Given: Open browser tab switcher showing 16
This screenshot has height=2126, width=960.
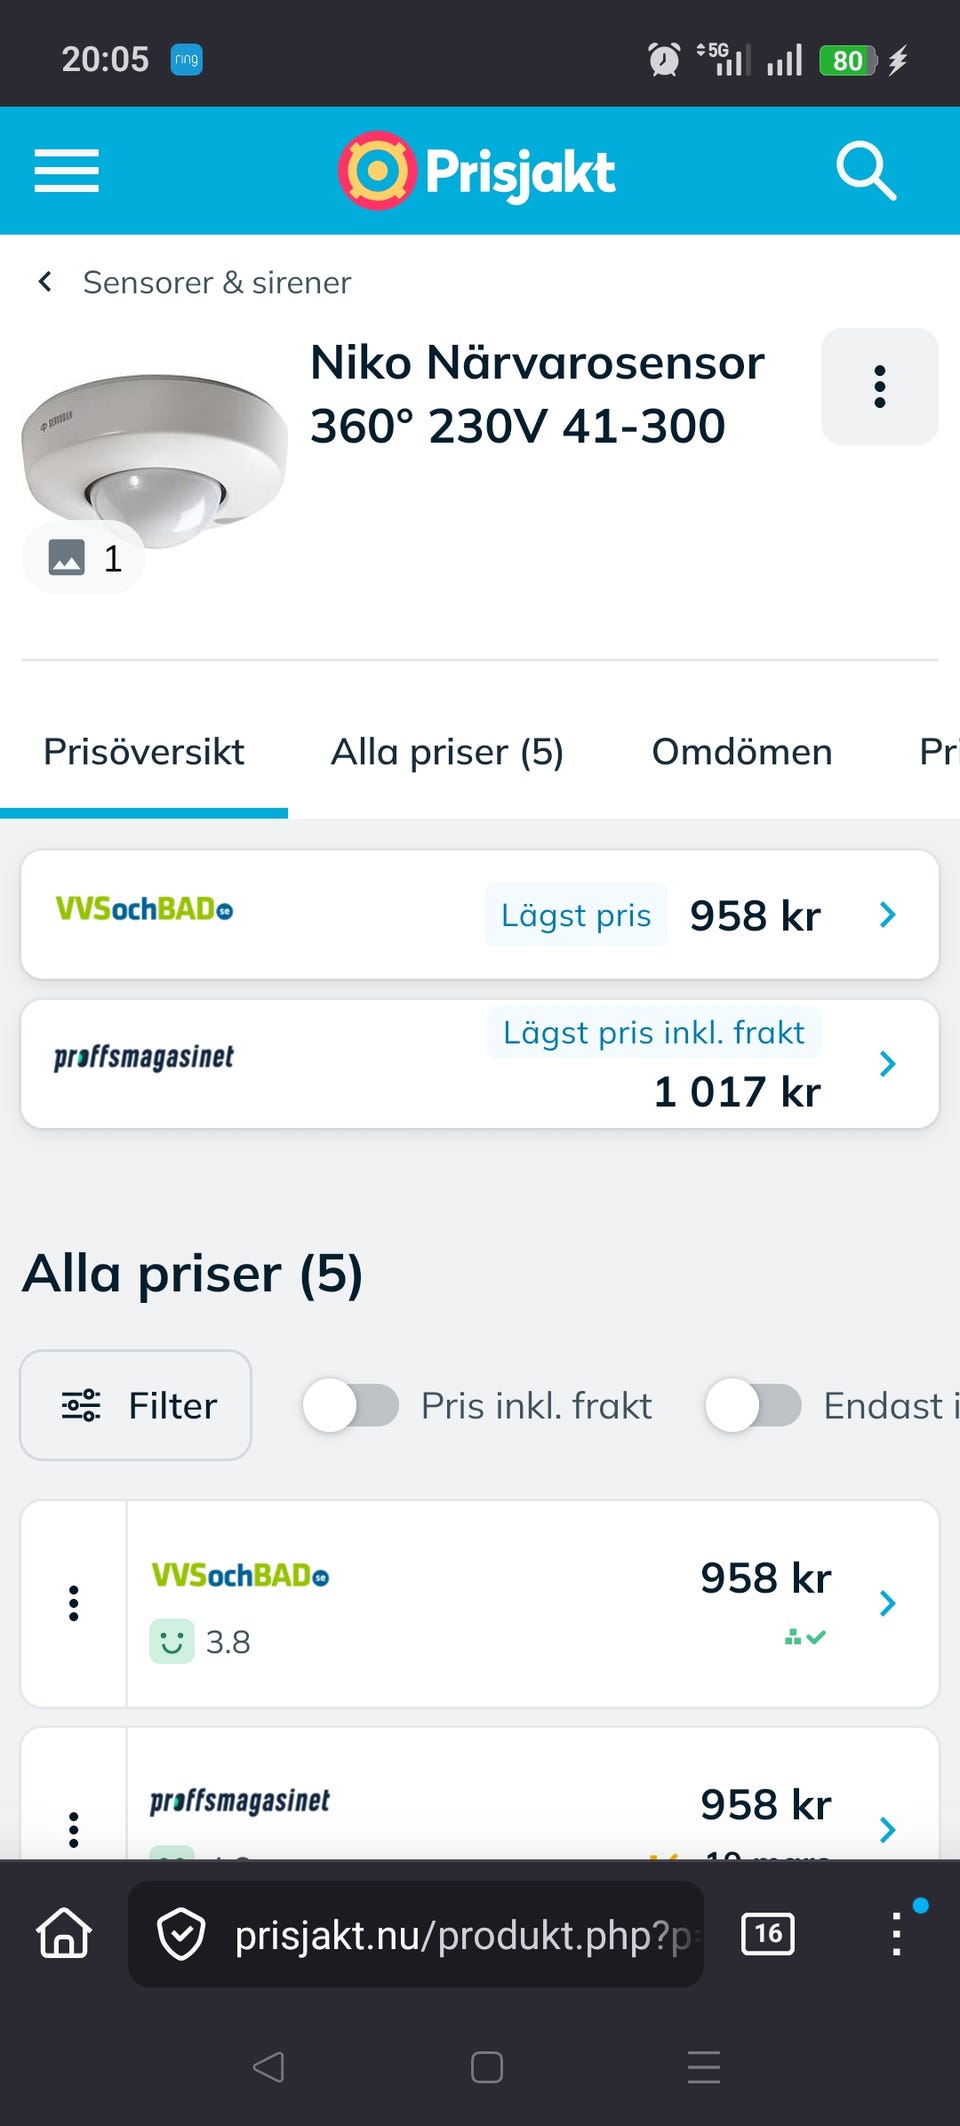Looking at the screenshot, I should coord(767,1934).
